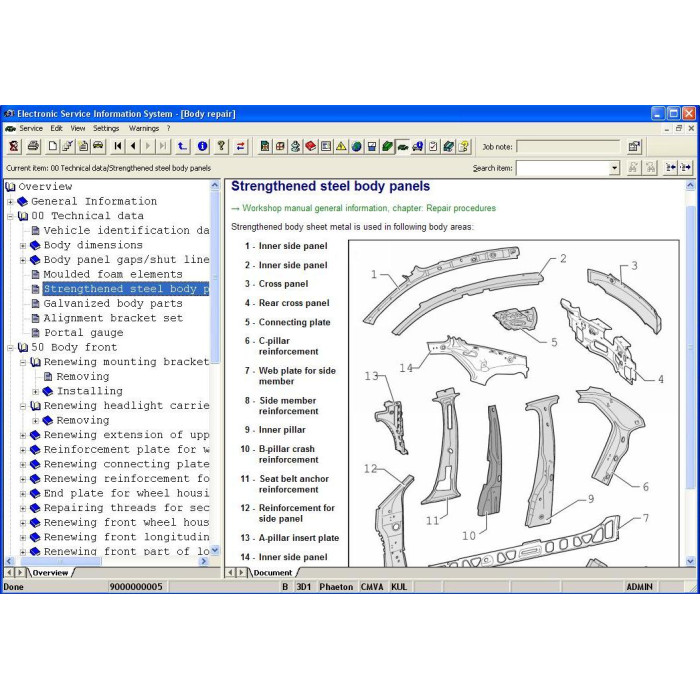700x700 pixels.
Task: Click the icon right of Job note field
Action: pyautogui.click(x=634, y=146)
